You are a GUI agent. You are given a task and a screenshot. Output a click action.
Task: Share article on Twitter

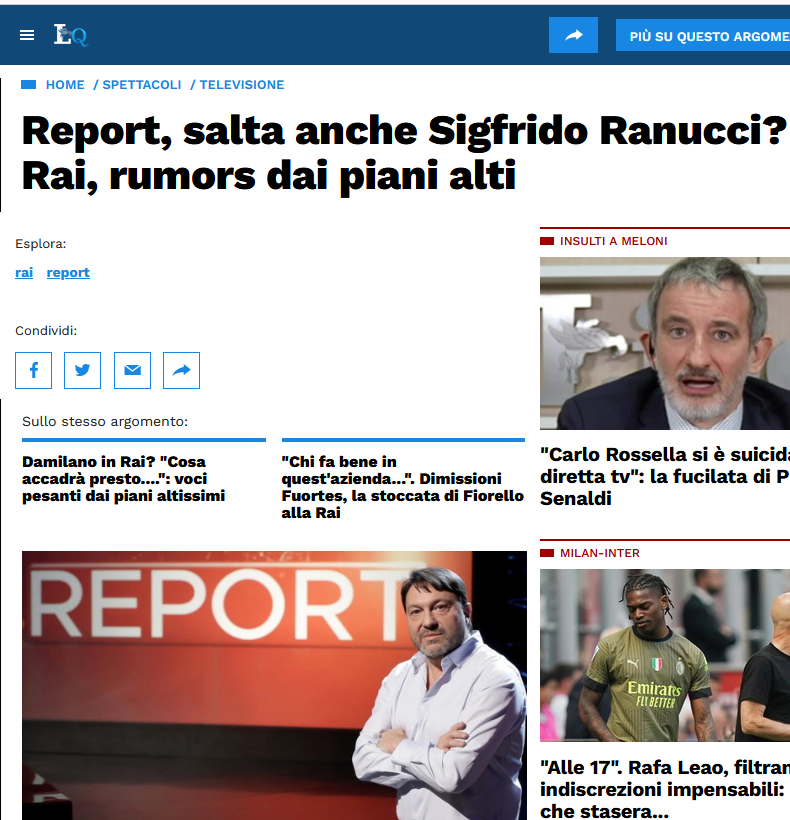click(x=83, y=370)
